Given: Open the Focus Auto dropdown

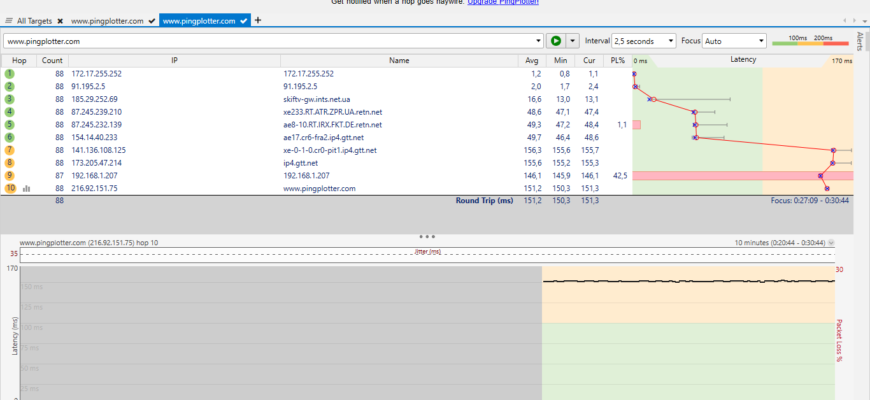Looking at the screenshot, I should (734, 41).
